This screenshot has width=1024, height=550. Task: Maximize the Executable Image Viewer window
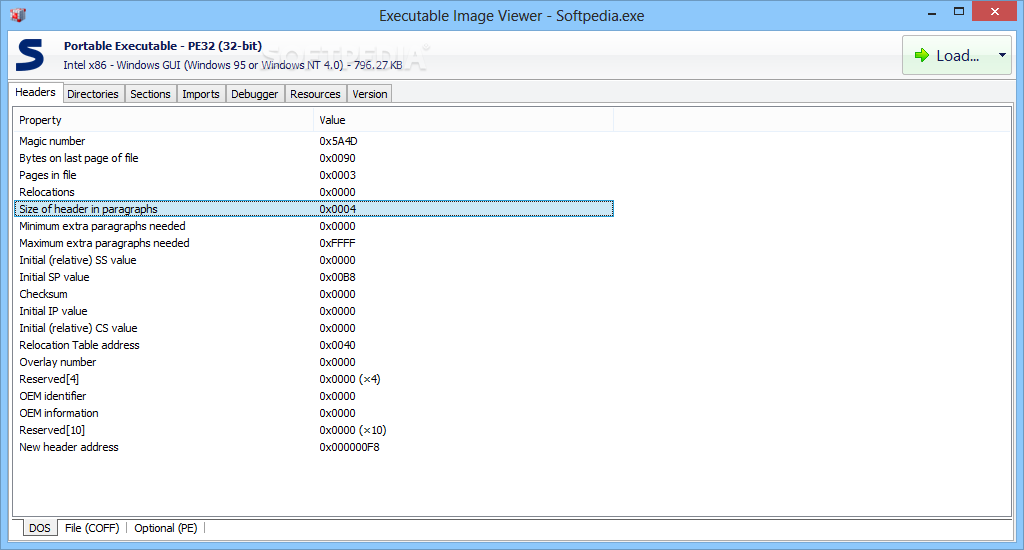coord(959,12)
